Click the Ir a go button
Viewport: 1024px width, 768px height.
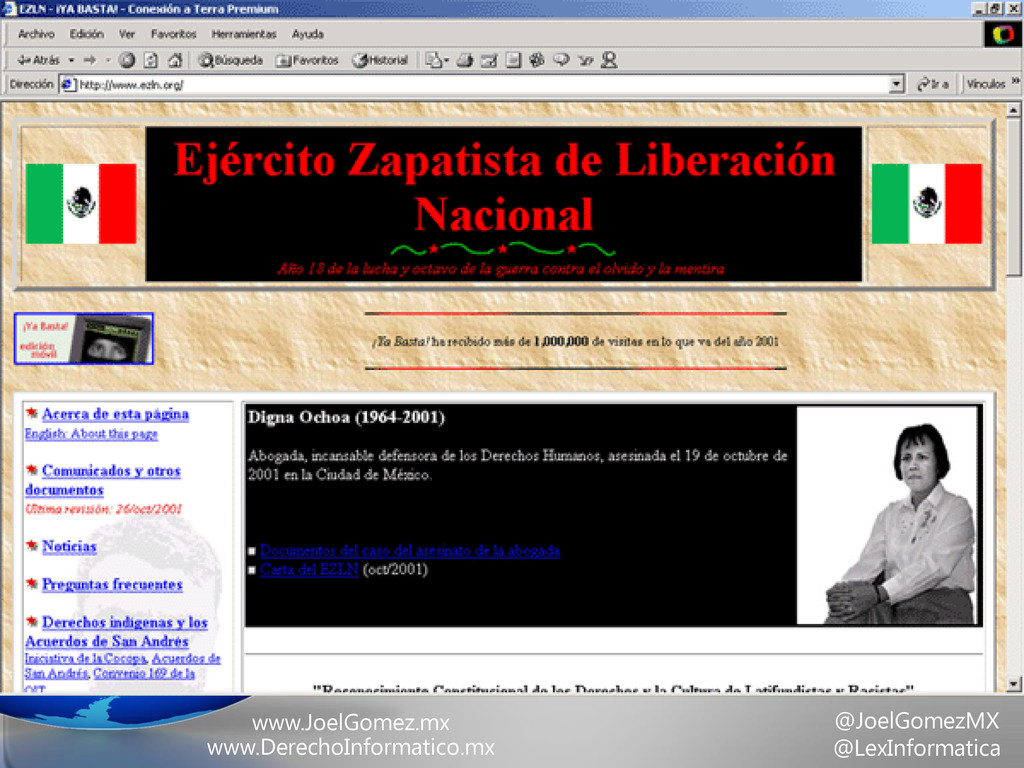click(933, 84)
